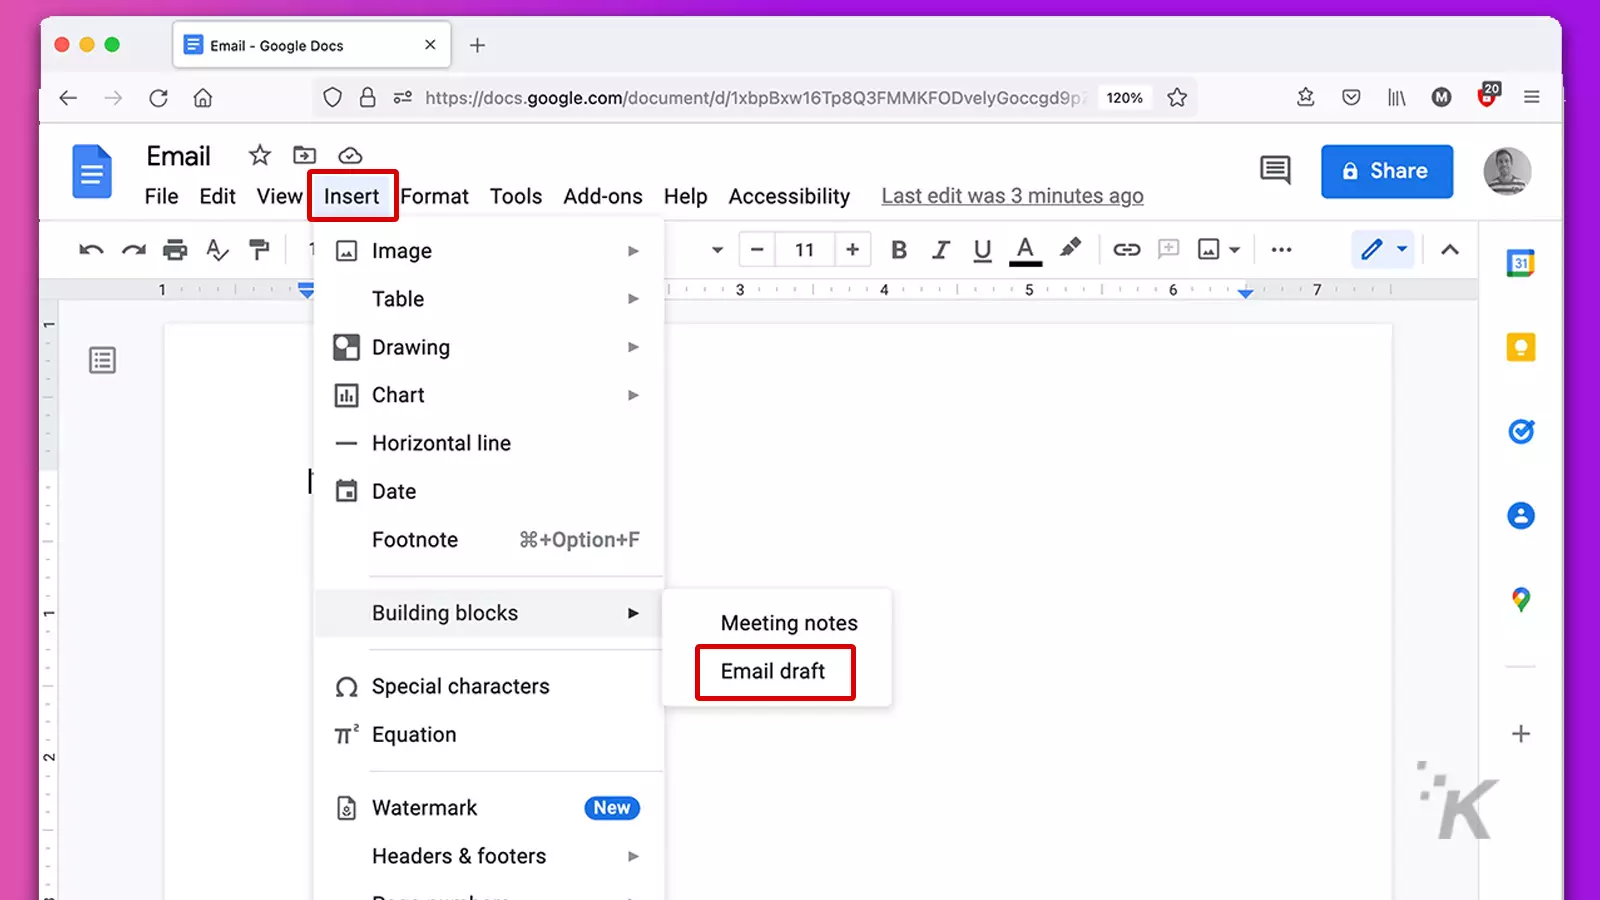Insert a Footnote

tap(488, 540)
